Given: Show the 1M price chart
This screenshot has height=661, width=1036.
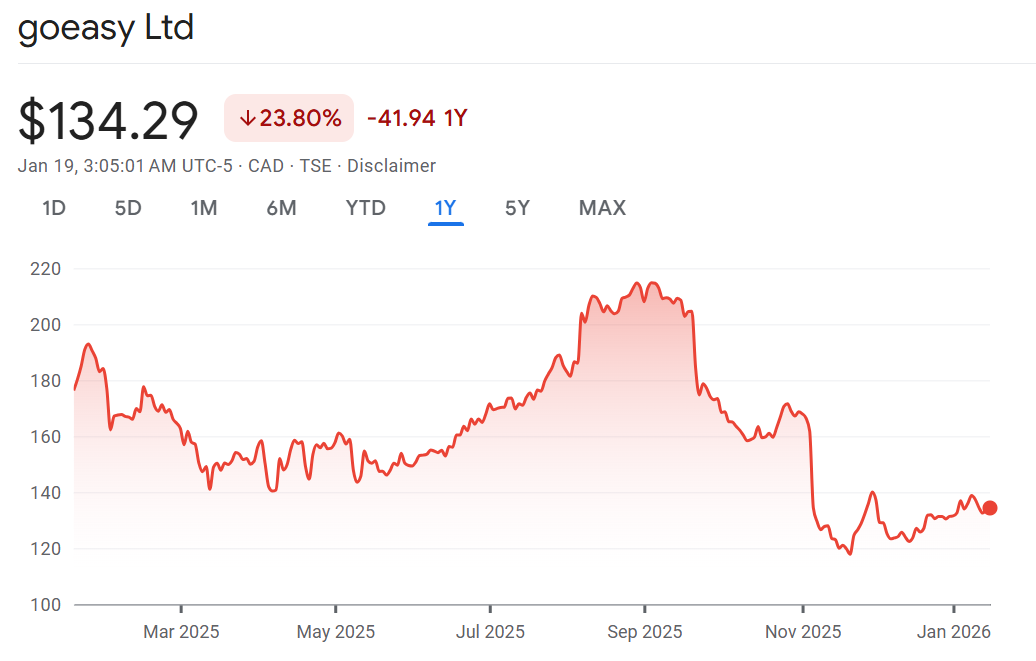Looking at the screenshot, I should [204, 208].
